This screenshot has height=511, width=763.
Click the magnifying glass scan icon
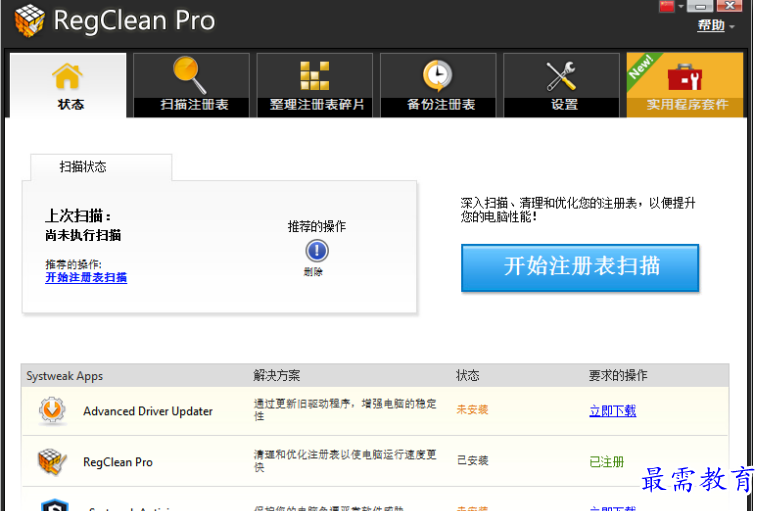[x=190, y=75]
